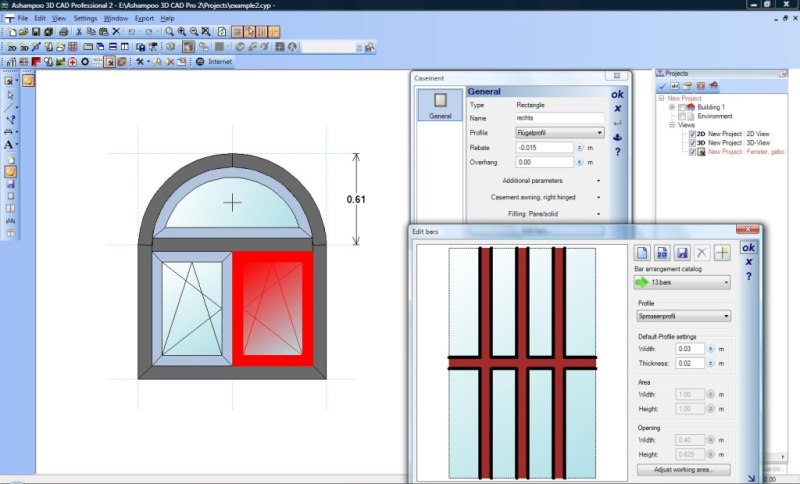The height and width of the screenshot is (484, 800).
Task: Open the File menu
Action: pos(22,18)
